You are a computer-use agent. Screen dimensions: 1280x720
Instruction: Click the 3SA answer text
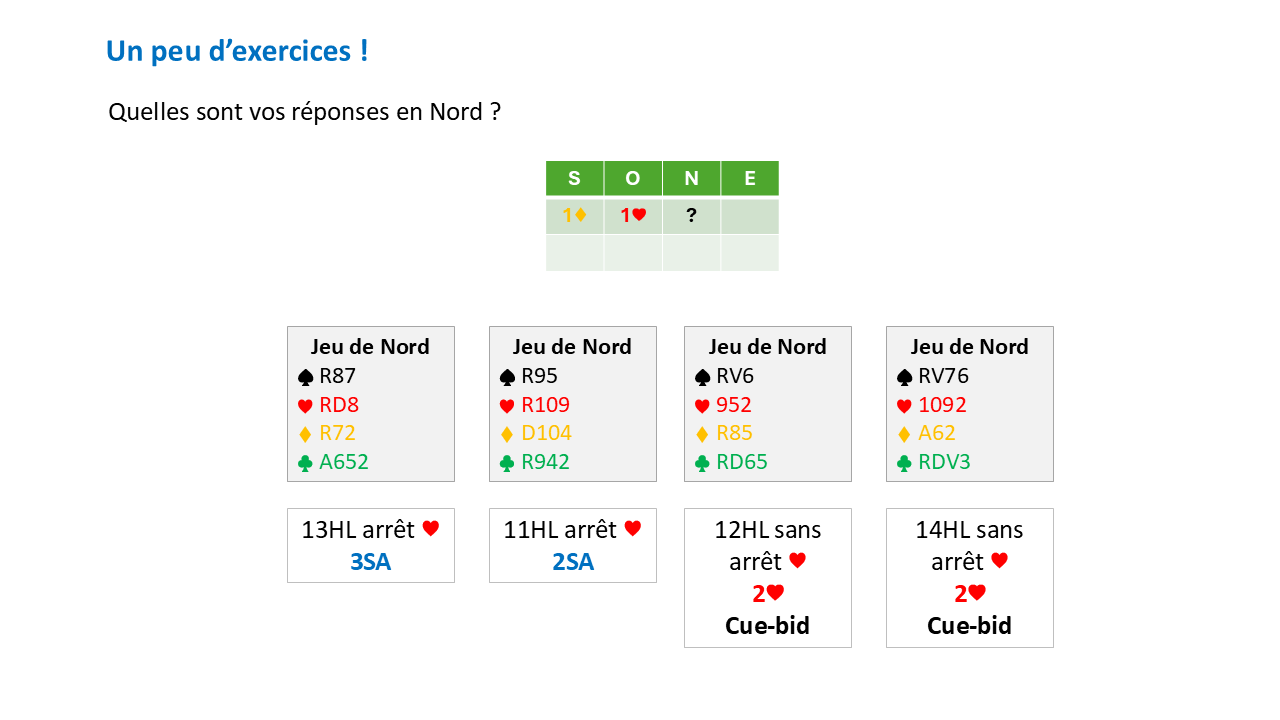click(x=370, y=562)
